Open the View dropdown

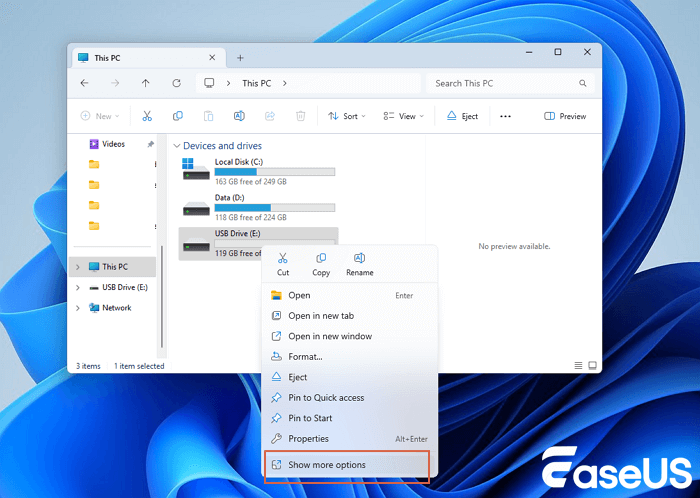point(404,116)
